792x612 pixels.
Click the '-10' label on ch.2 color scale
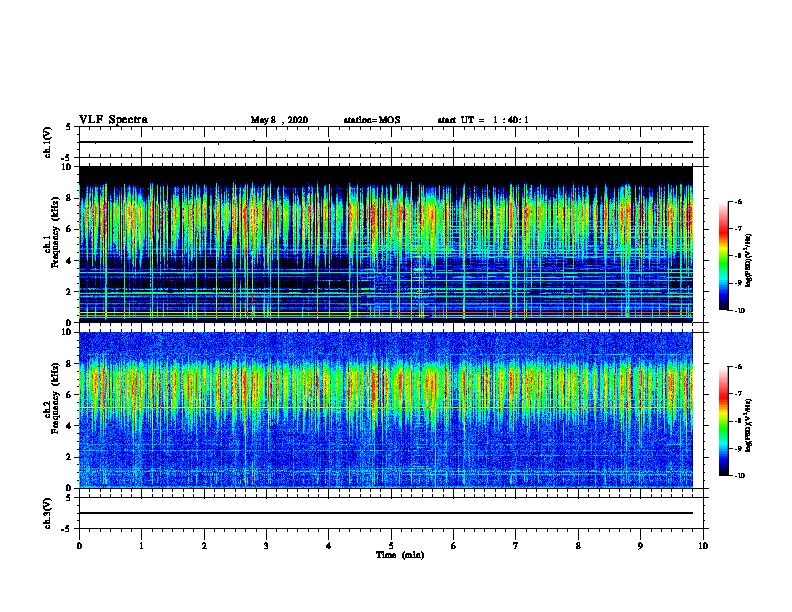[740, 476]
